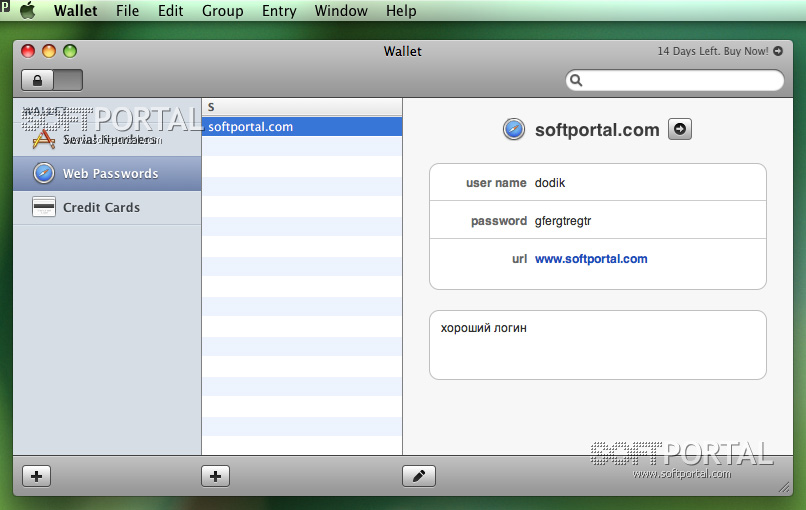
Task: Open the Window menu
Action: [x=341, y=11]
